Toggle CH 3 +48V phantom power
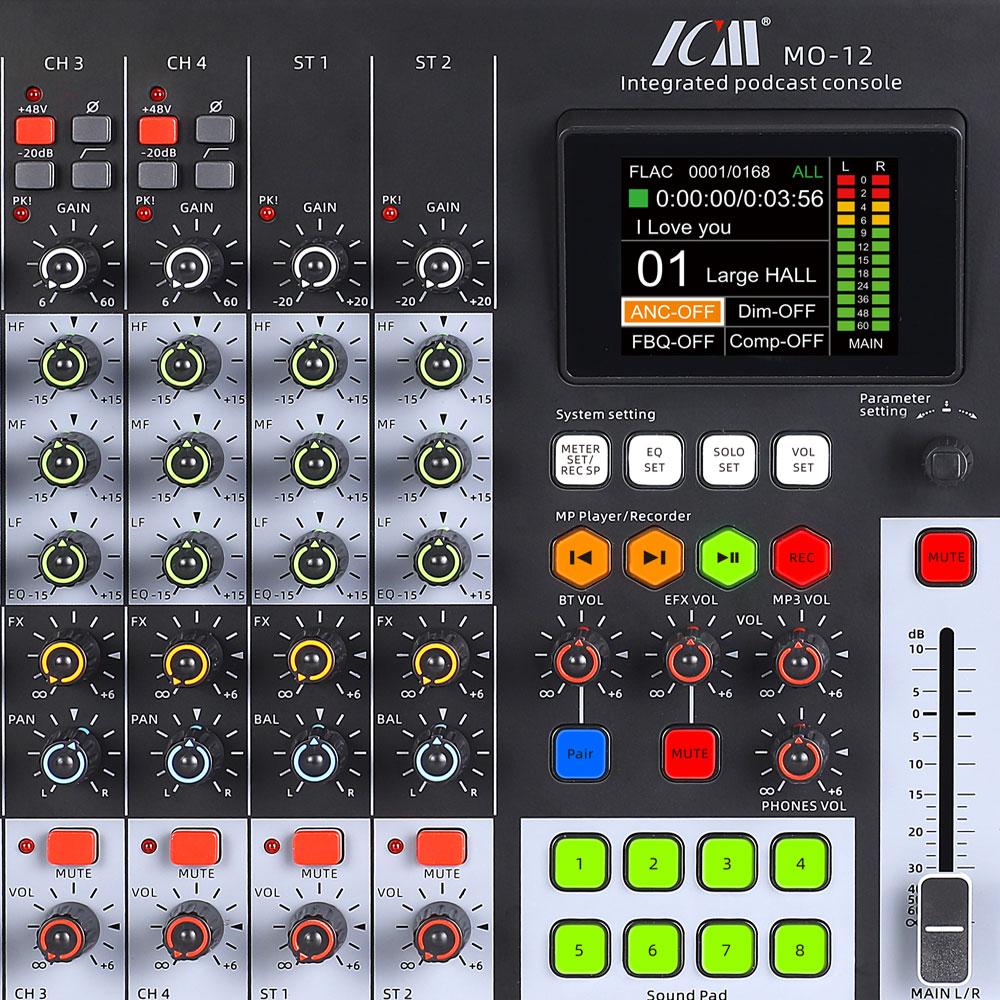1000x1000 pixels. [35, 131]
